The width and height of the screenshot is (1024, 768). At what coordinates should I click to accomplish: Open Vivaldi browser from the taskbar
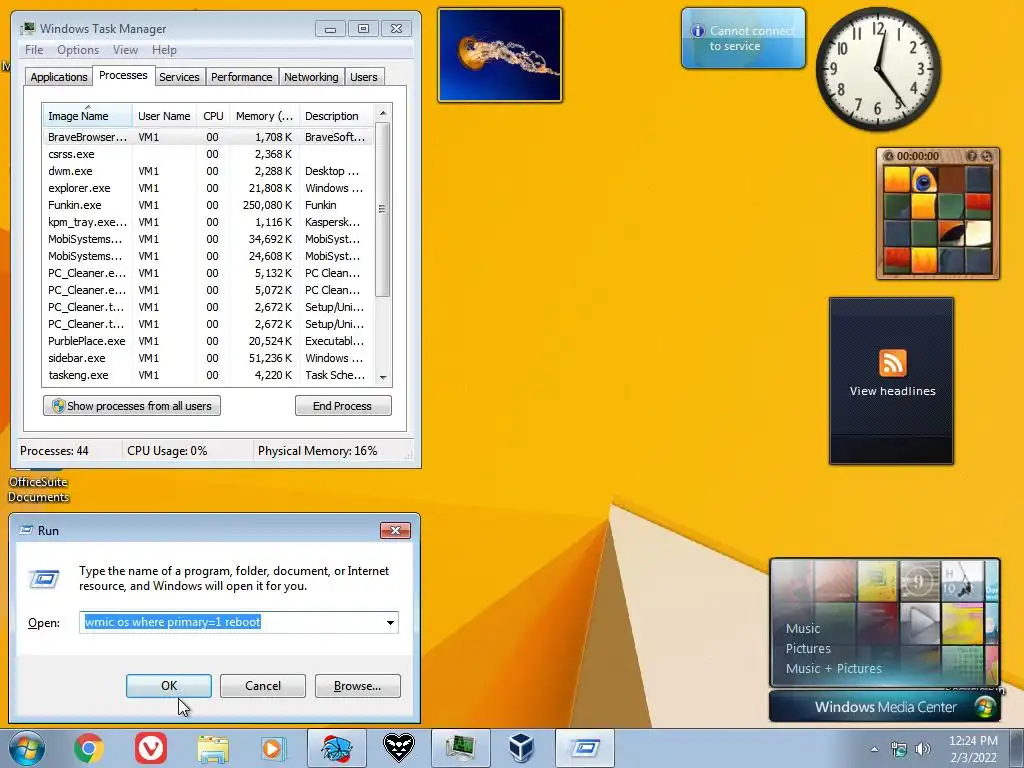[x=151, y=748]
